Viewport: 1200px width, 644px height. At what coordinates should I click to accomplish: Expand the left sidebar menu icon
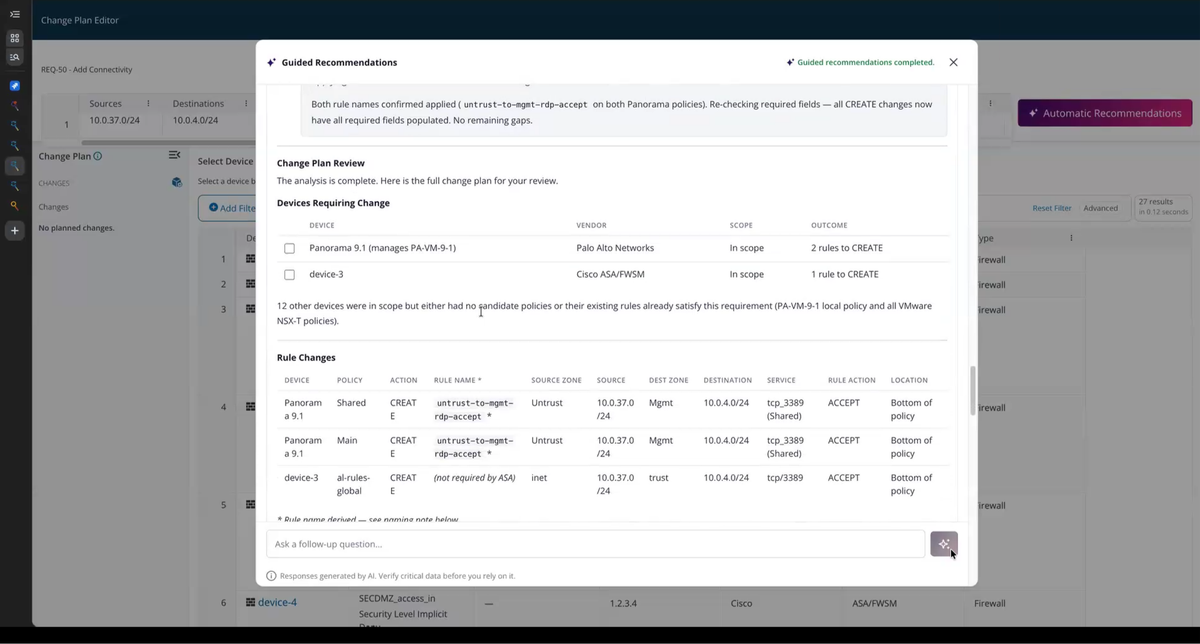coord(15,15)
